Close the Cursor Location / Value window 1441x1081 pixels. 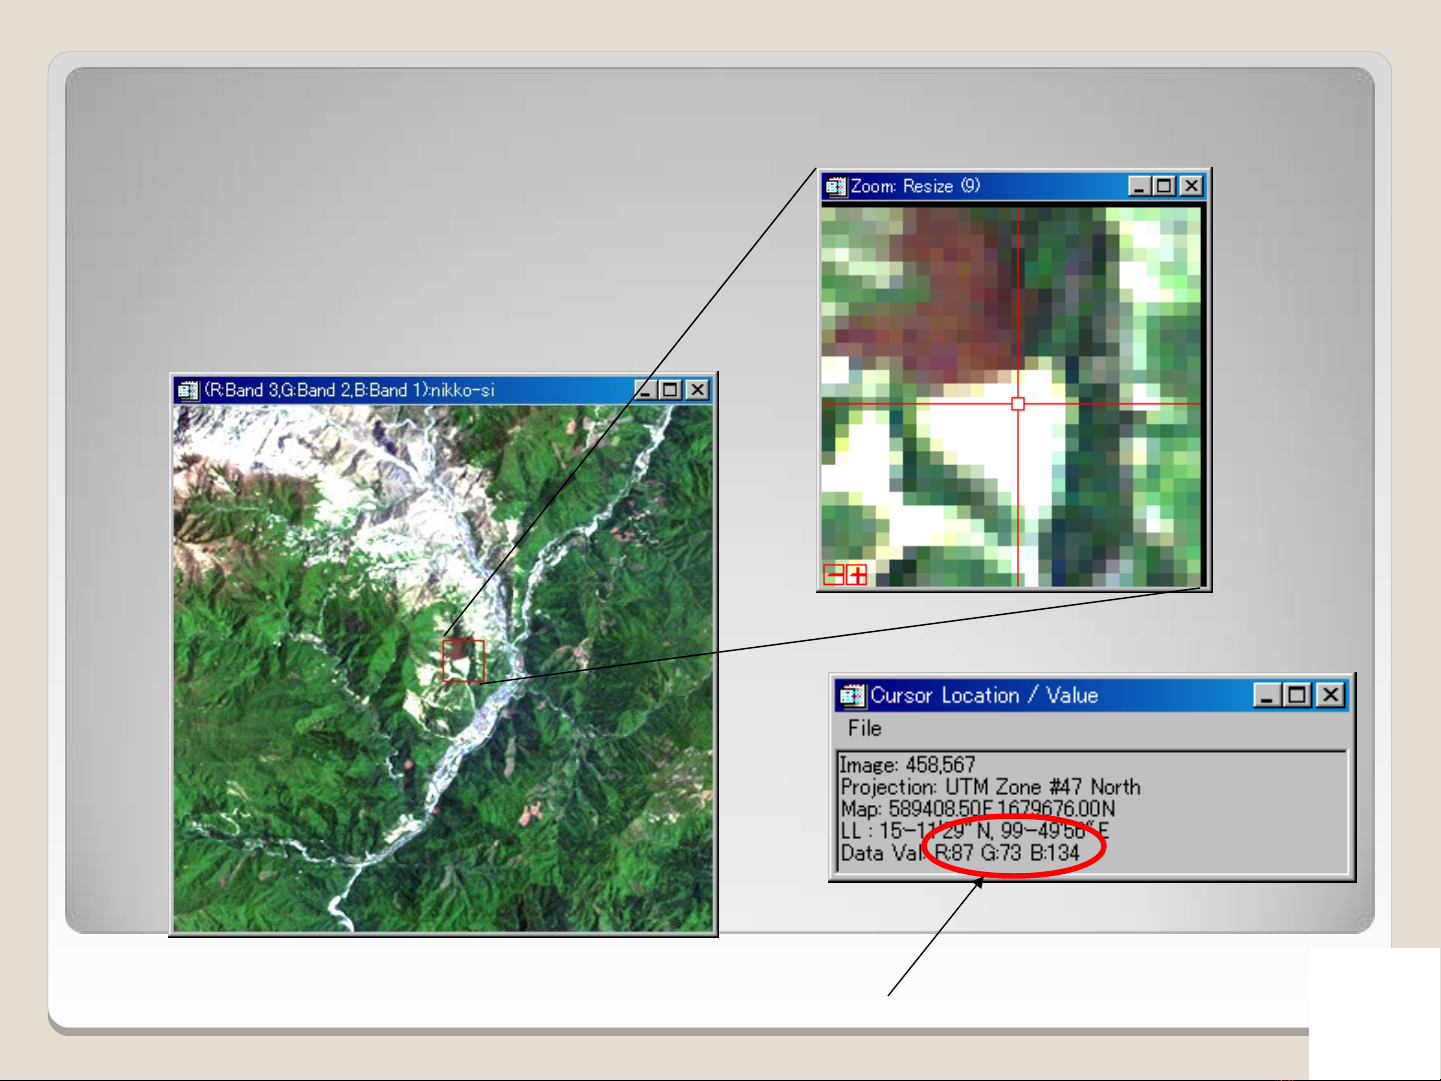1330,695
